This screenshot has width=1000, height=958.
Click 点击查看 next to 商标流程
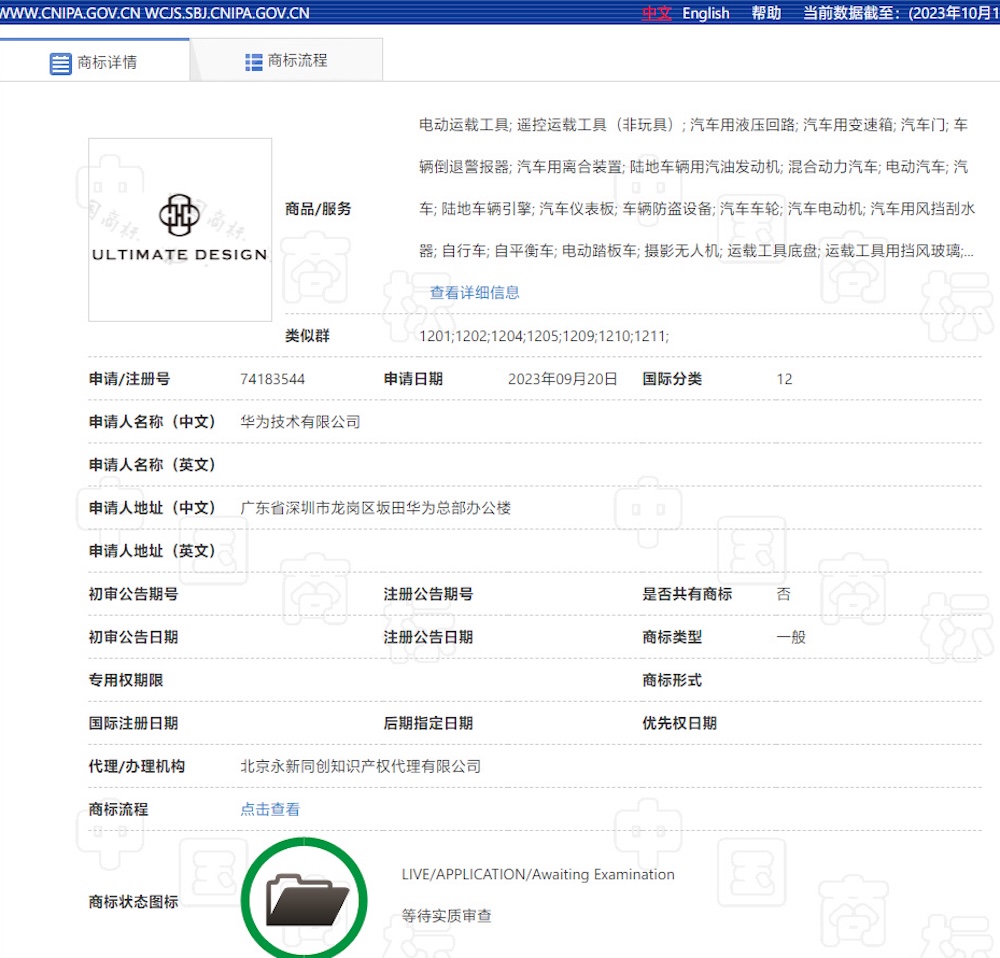[x=268, y=809]
